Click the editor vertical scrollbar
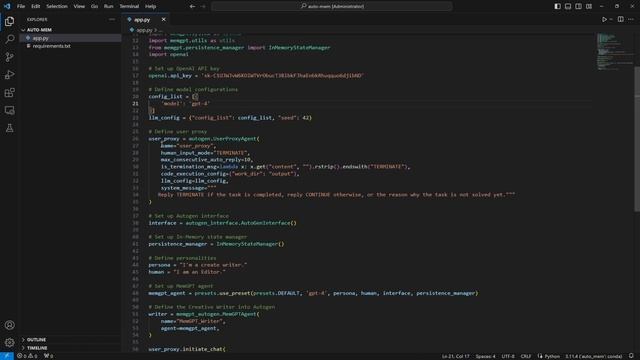The image size is (640, 360). (x=637, y=139)
